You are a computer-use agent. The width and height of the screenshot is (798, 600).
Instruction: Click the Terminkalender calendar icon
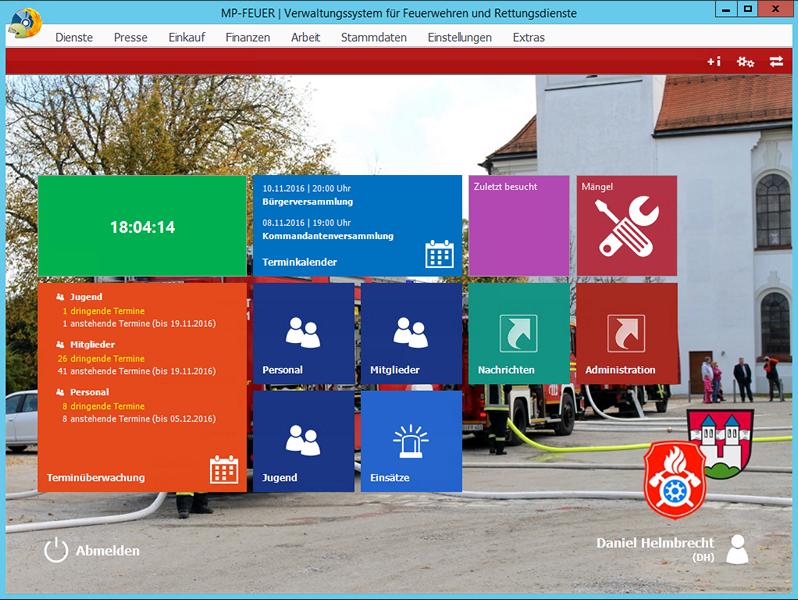tap(439, 254)
